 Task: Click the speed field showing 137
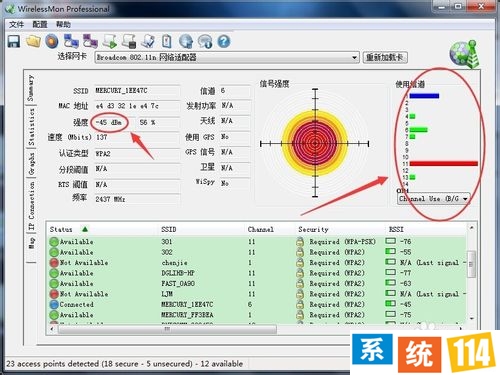tap(137, 137)
